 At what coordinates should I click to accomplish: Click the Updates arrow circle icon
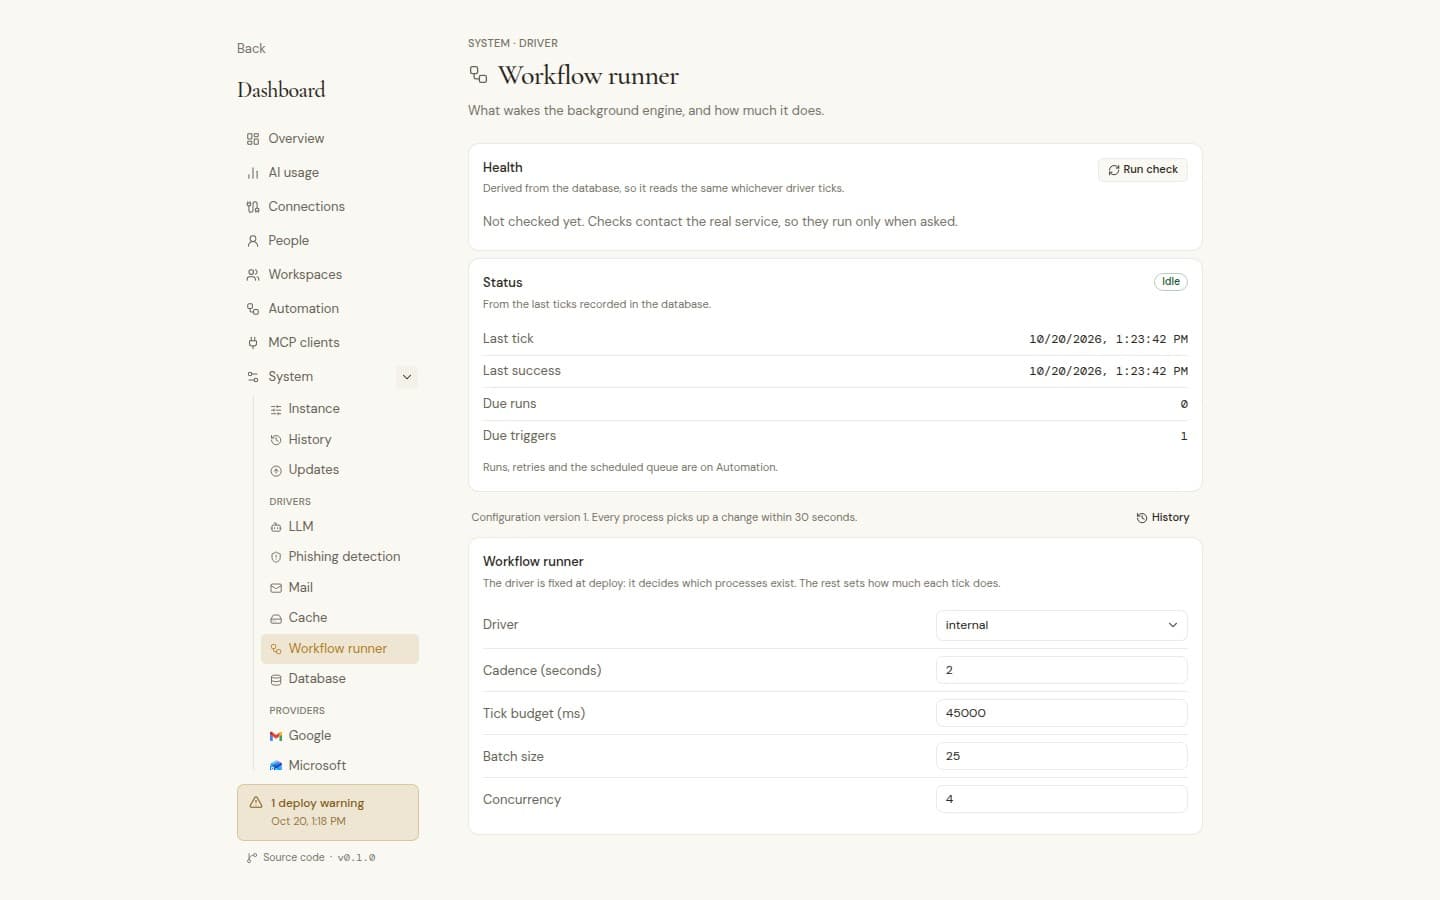[276, 470]
